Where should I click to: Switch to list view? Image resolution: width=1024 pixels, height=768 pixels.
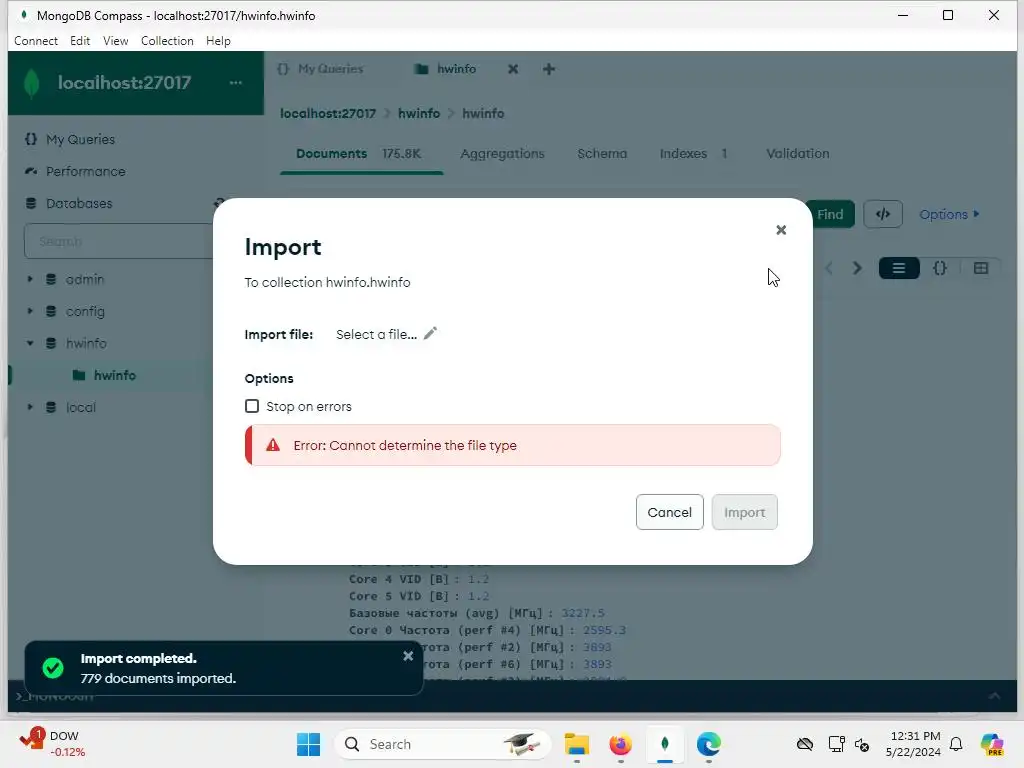point(899,268)
